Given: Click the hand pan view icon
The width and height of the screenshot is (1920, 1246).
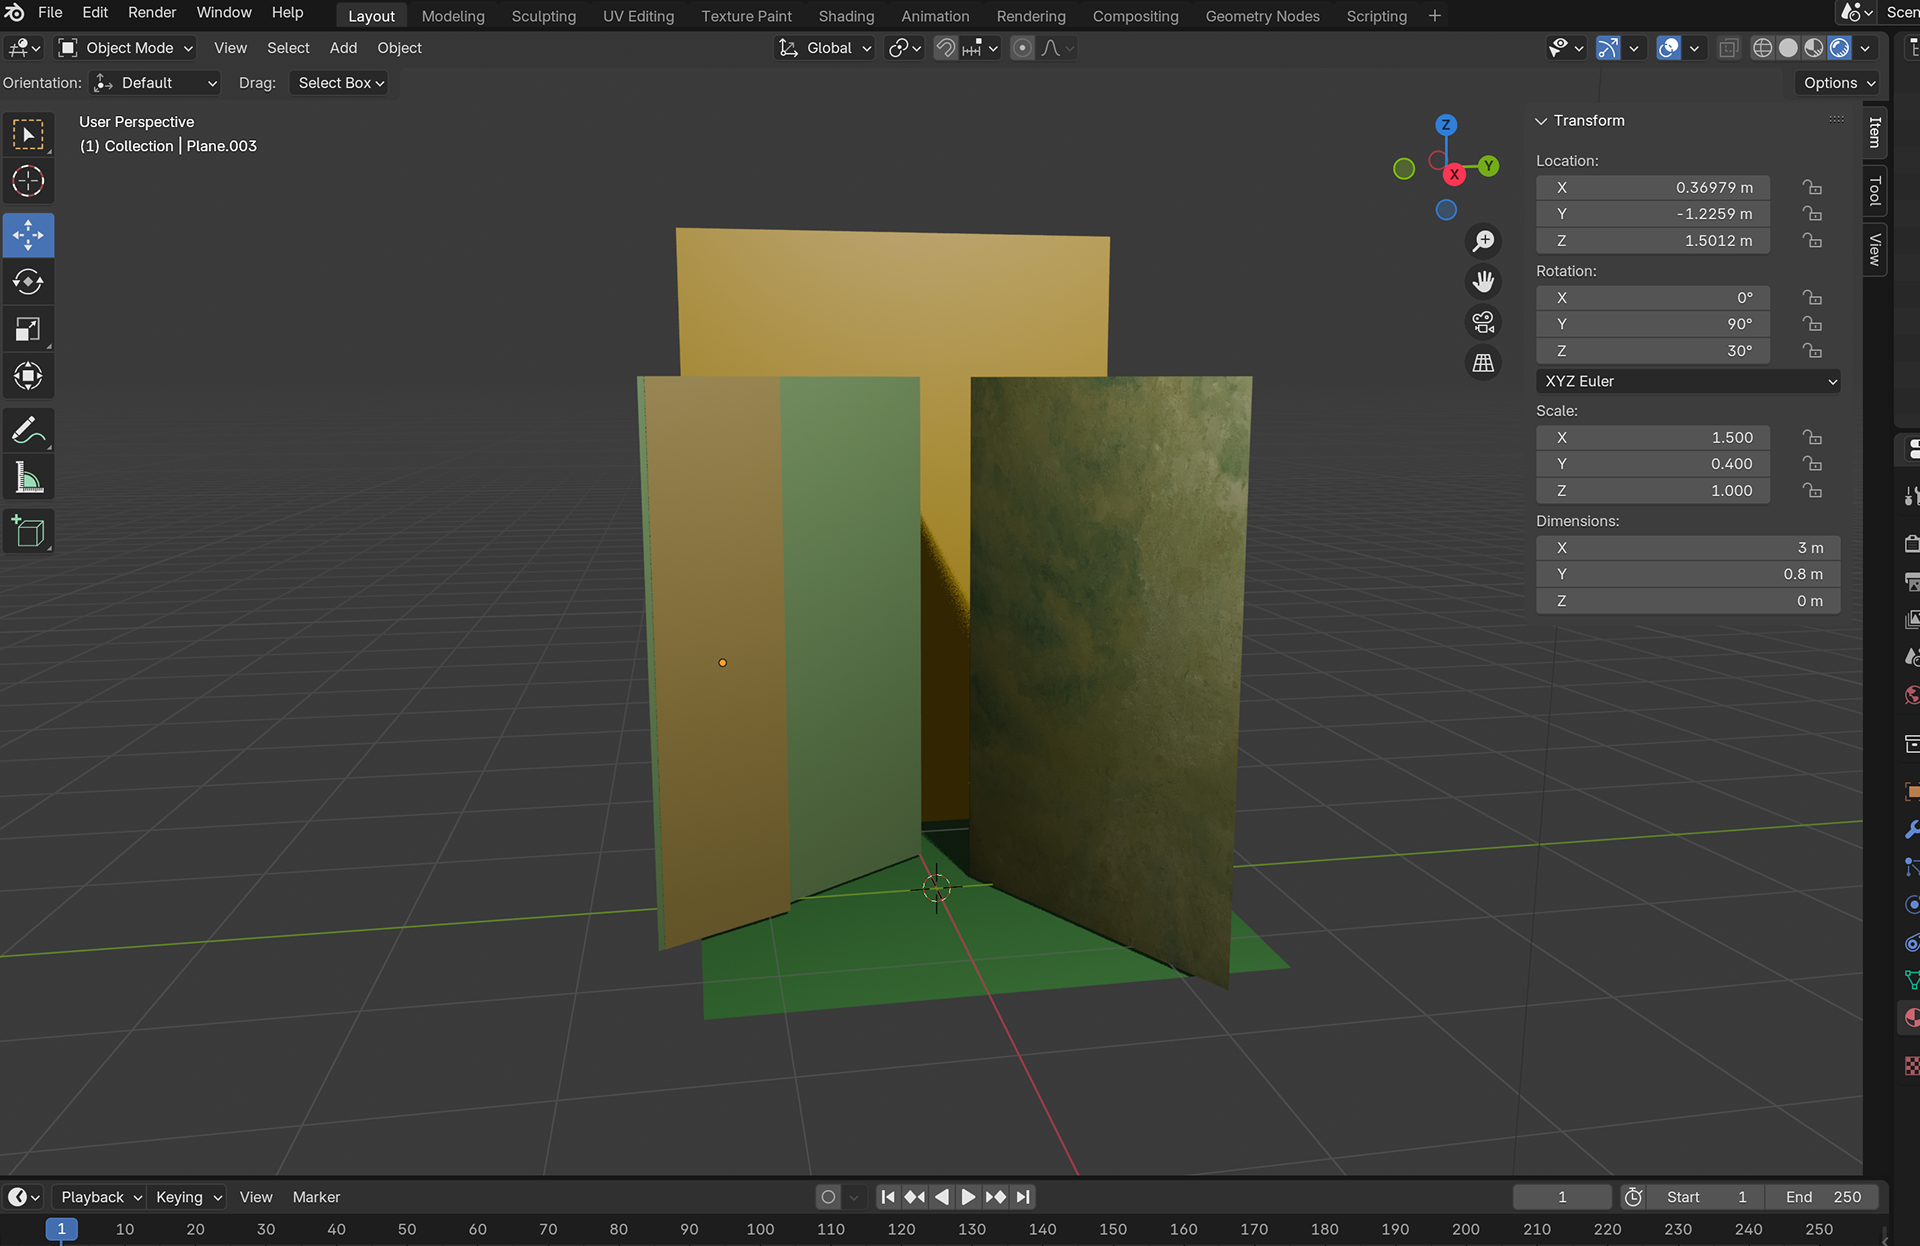Looking at the screenshot, I should (x=1483, y=282).
